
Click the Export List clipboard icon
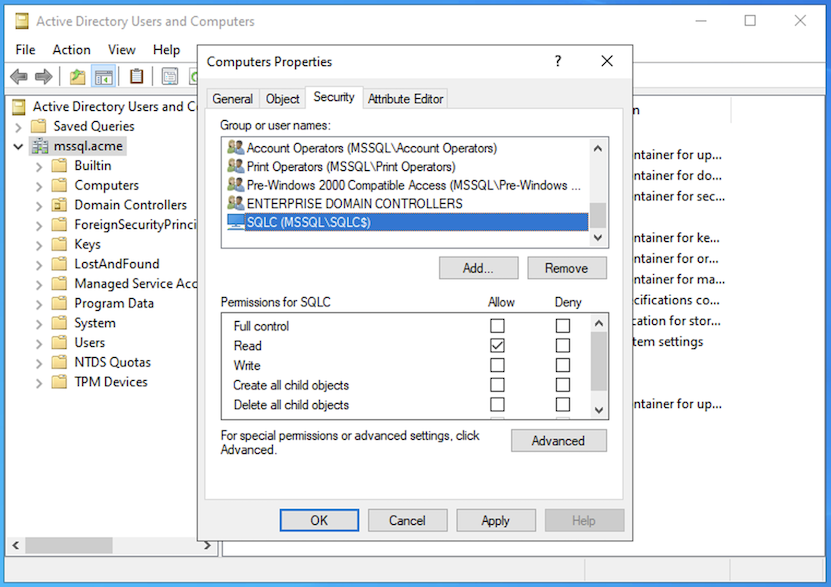135,76
